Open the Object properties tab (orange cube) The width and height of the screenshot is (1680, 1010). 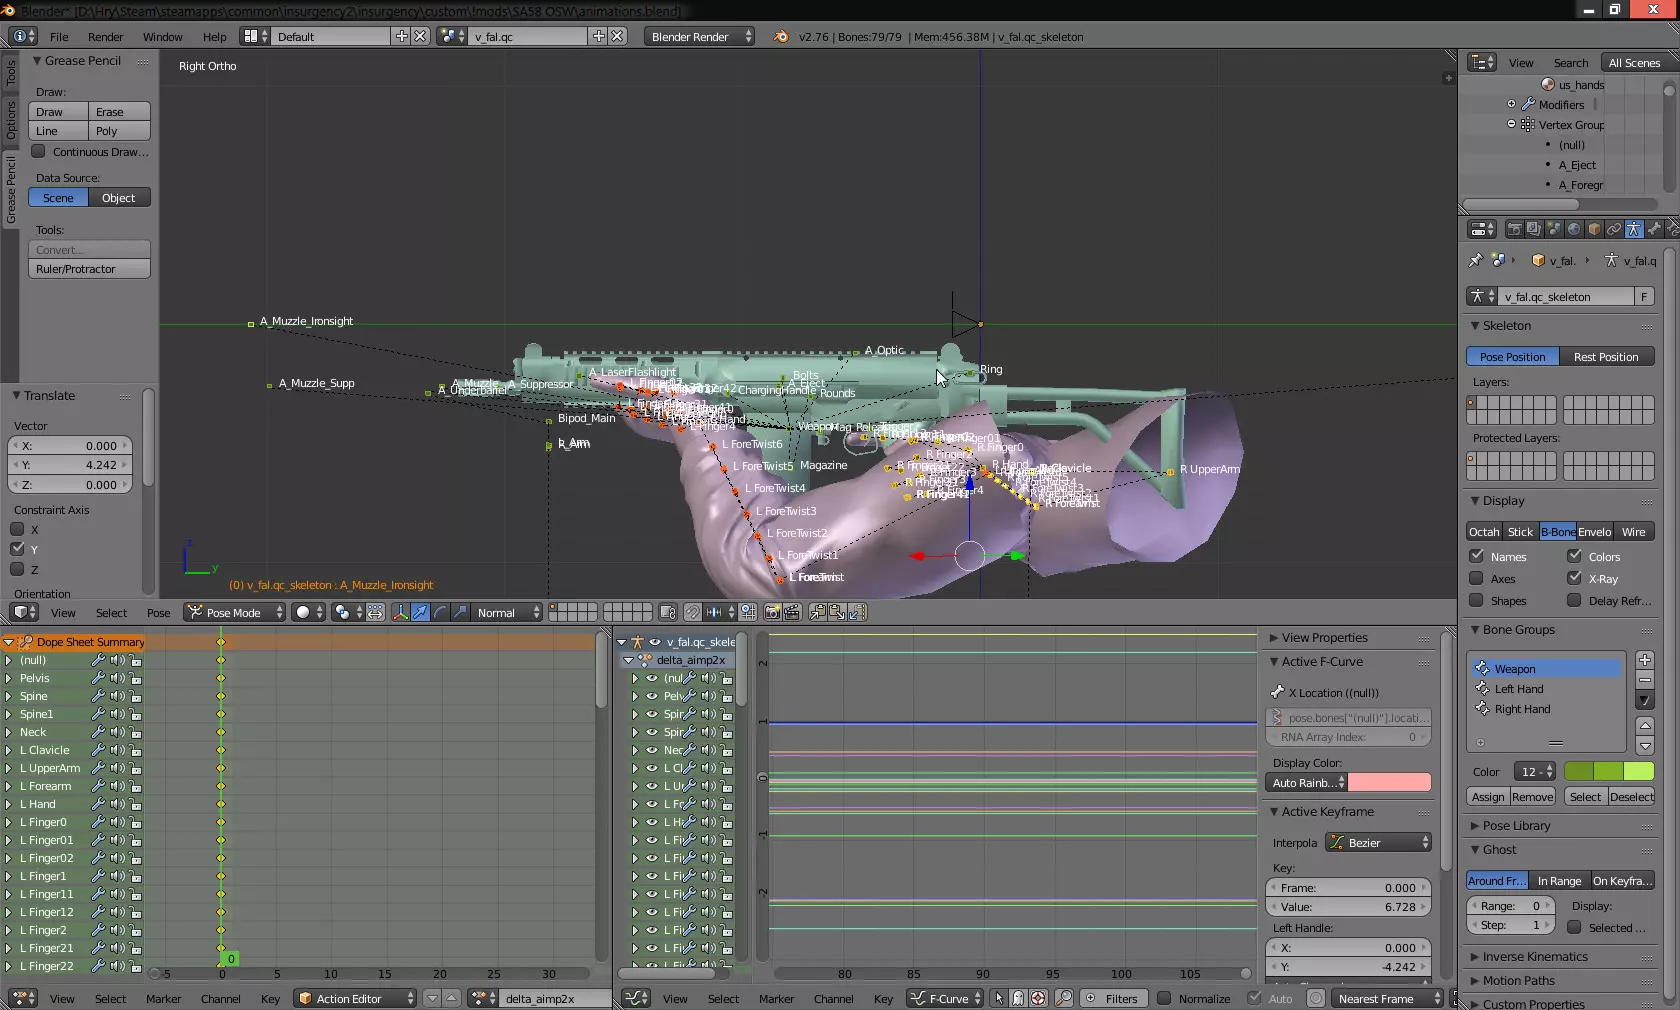tap(1594, 229)
